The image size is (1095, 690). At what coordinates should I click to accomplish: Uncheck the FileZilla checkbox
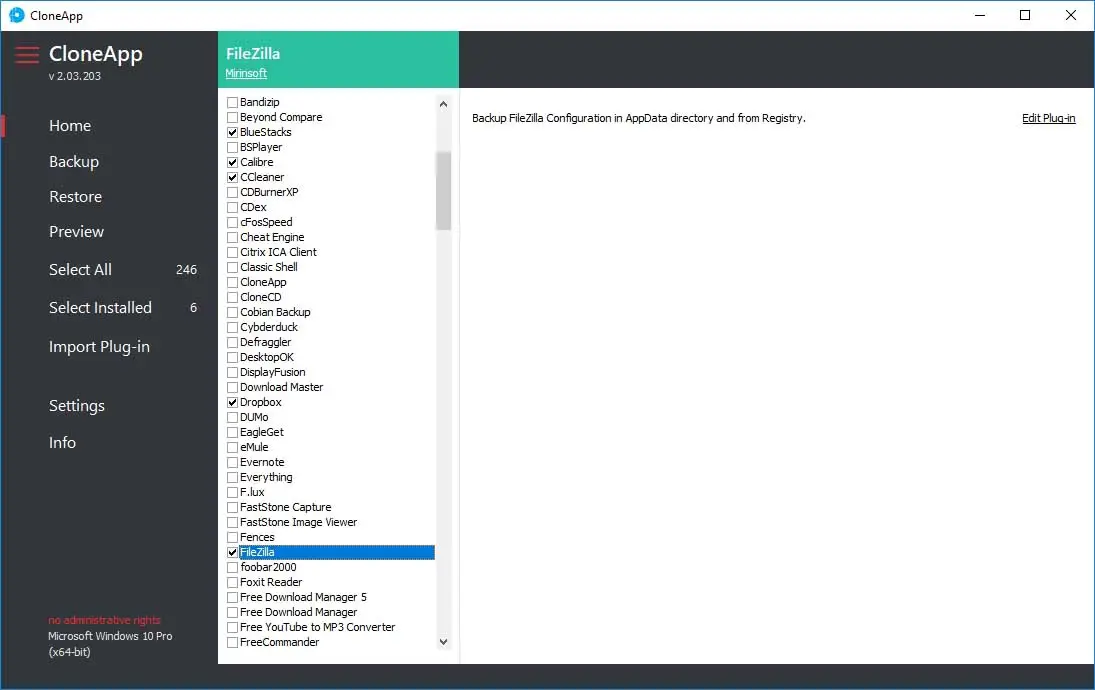(233, 552)
